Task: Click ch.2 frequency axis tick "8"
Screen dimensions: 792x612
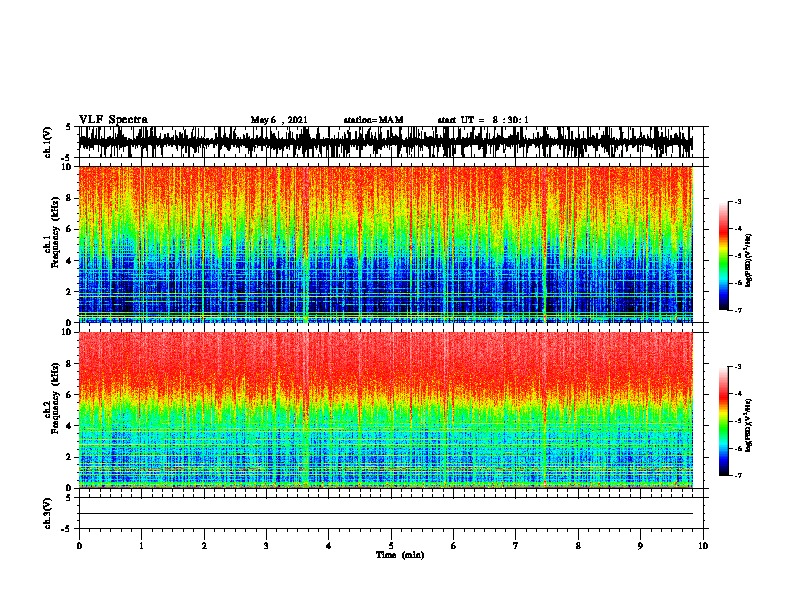Action: 70,363
